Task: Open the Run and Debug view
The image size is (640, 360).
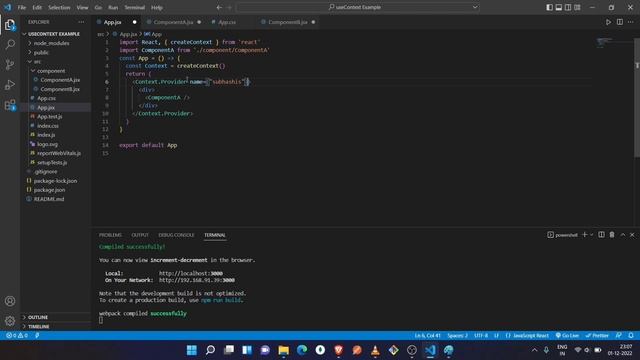Action: click(x=10, y=84)
